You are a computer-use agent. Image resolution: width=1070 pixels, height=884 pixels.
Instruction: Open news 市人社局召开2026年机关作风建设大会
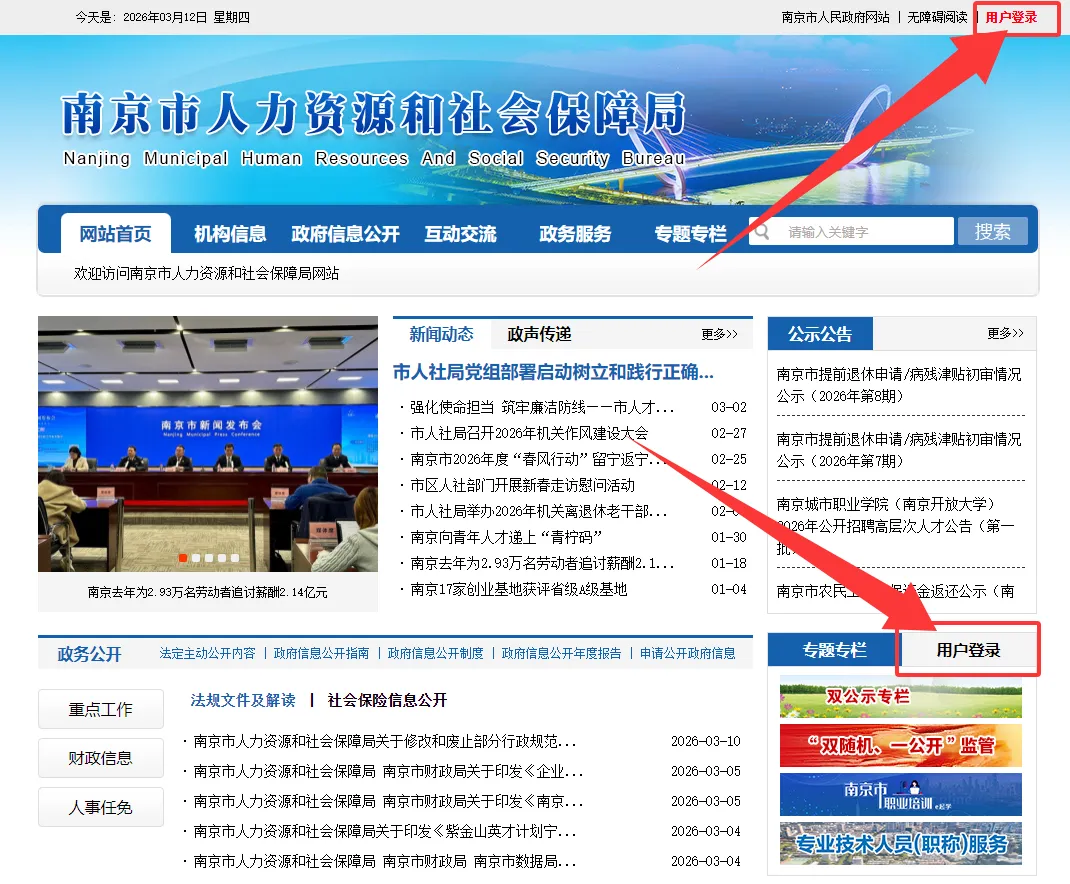point(529,433)
